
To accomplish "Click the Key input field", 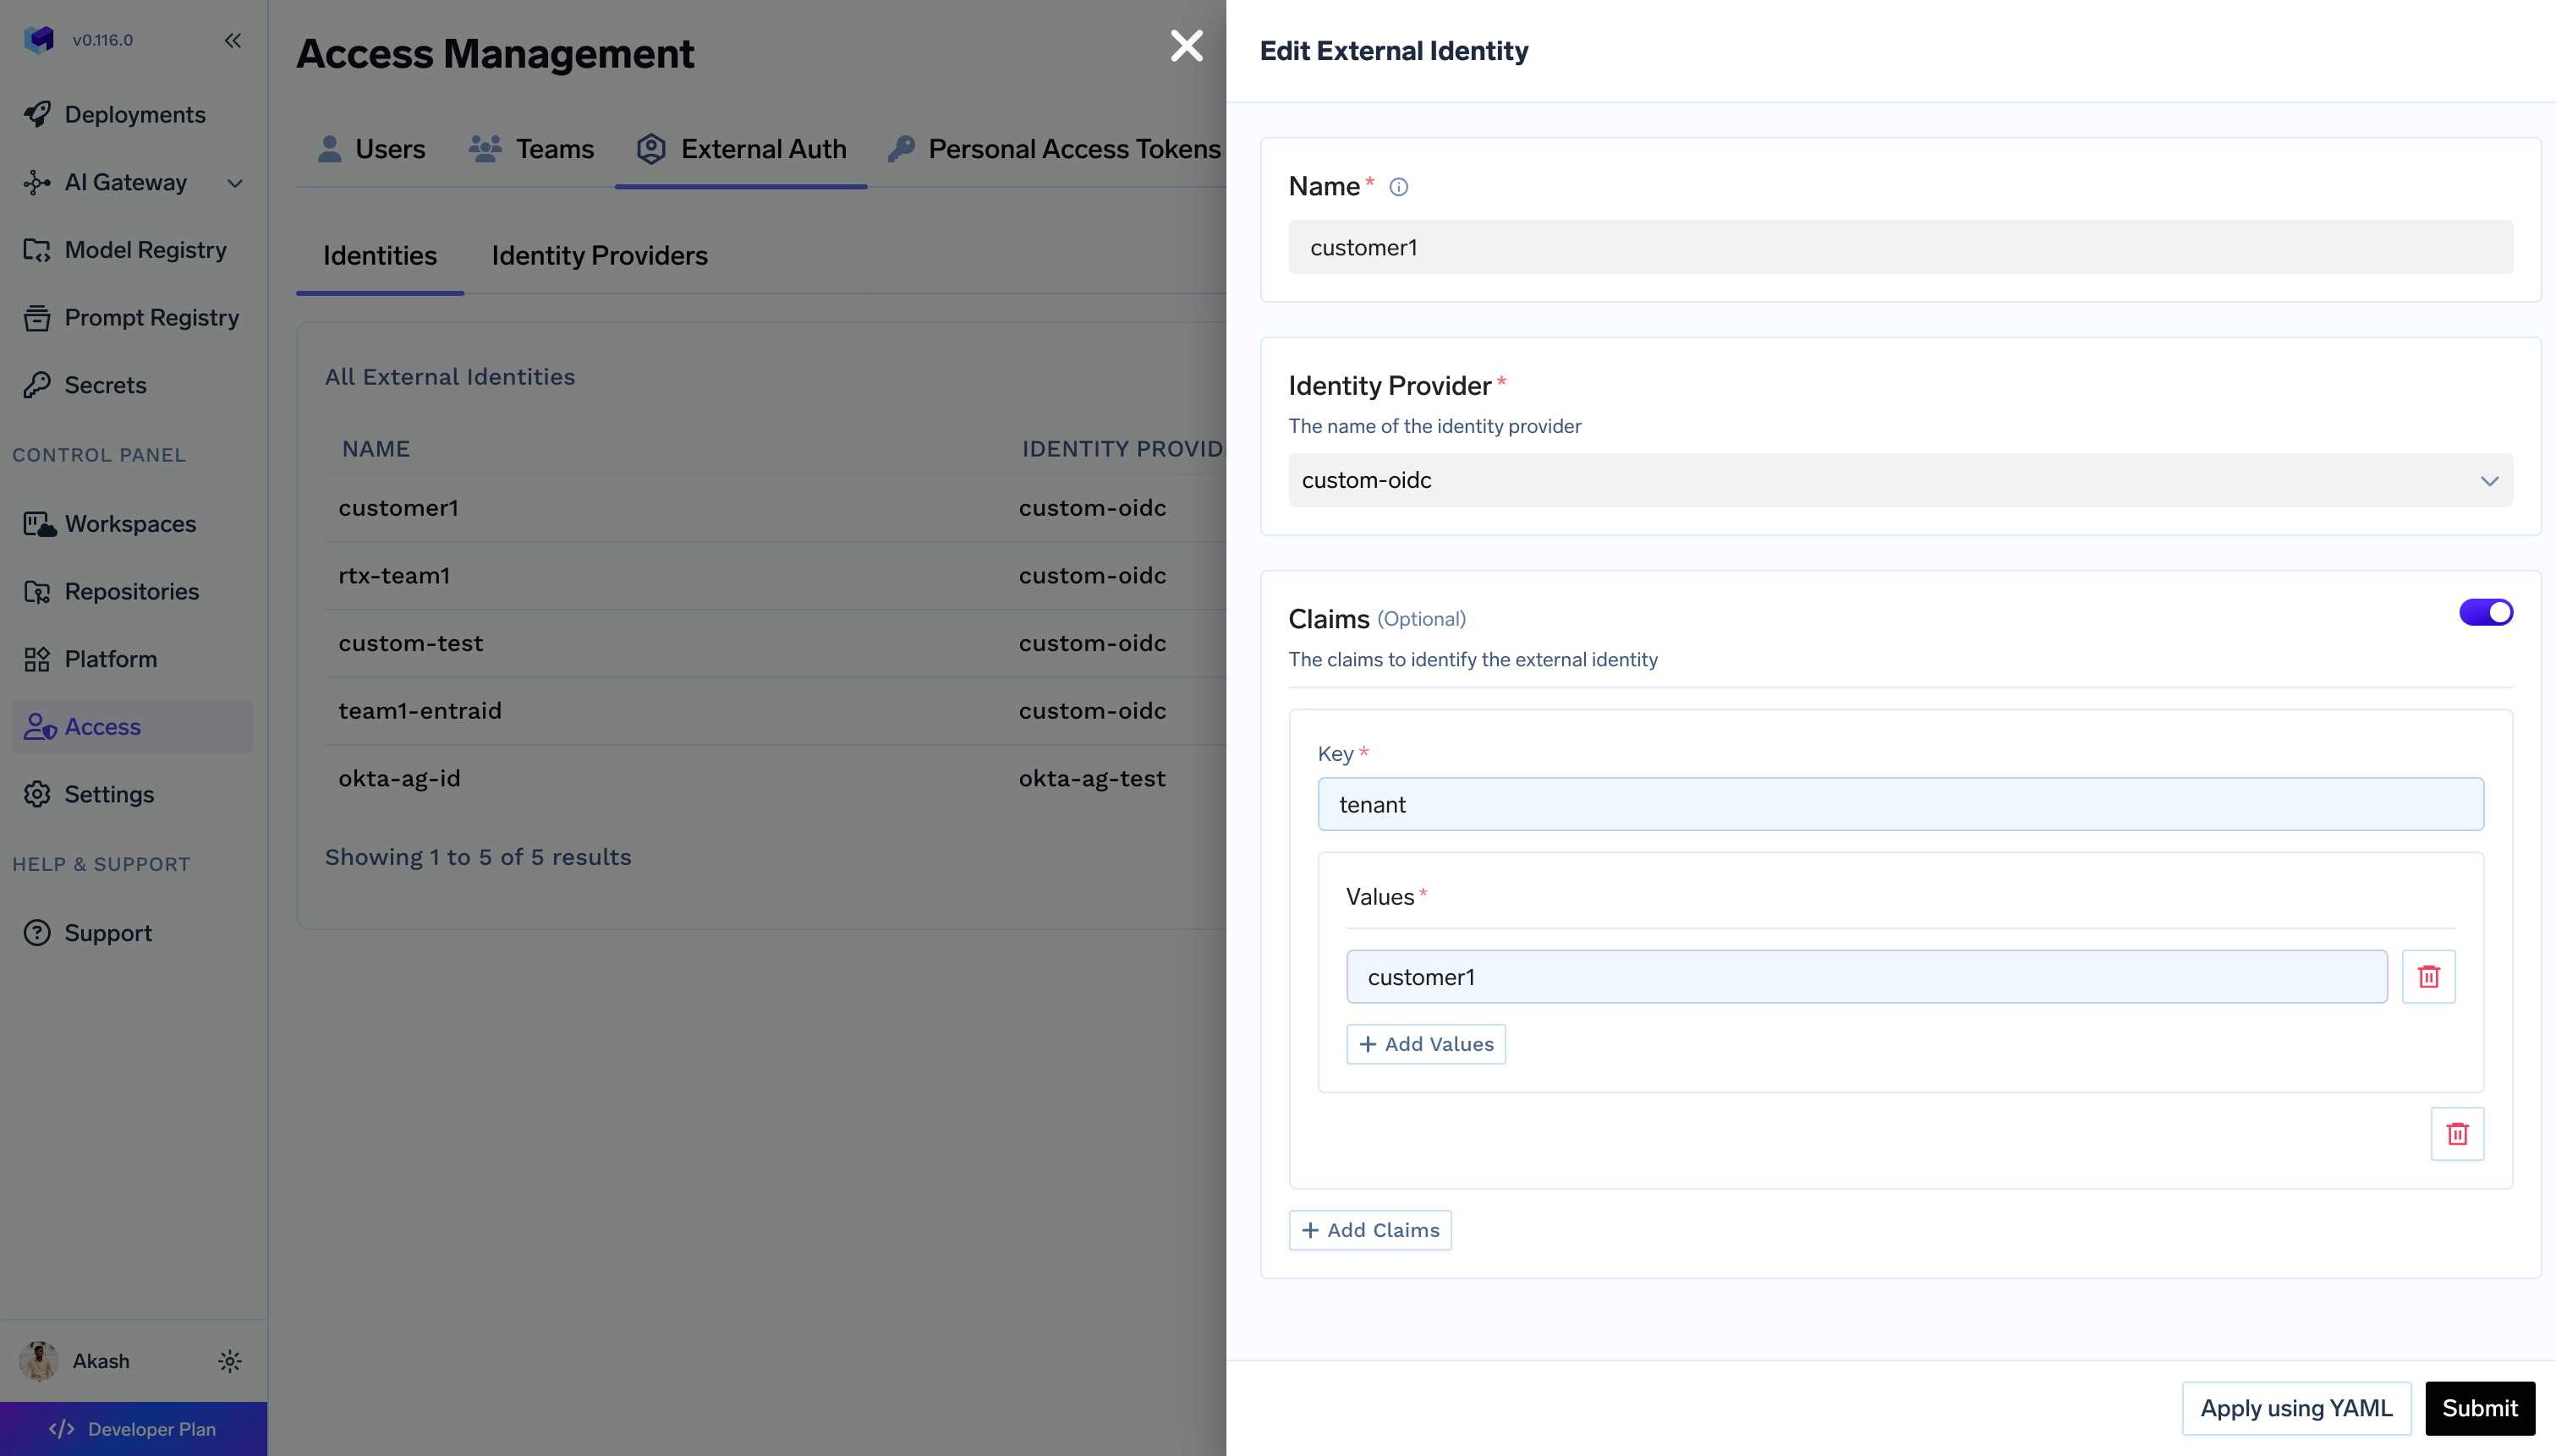I will tap(1899, 805).
